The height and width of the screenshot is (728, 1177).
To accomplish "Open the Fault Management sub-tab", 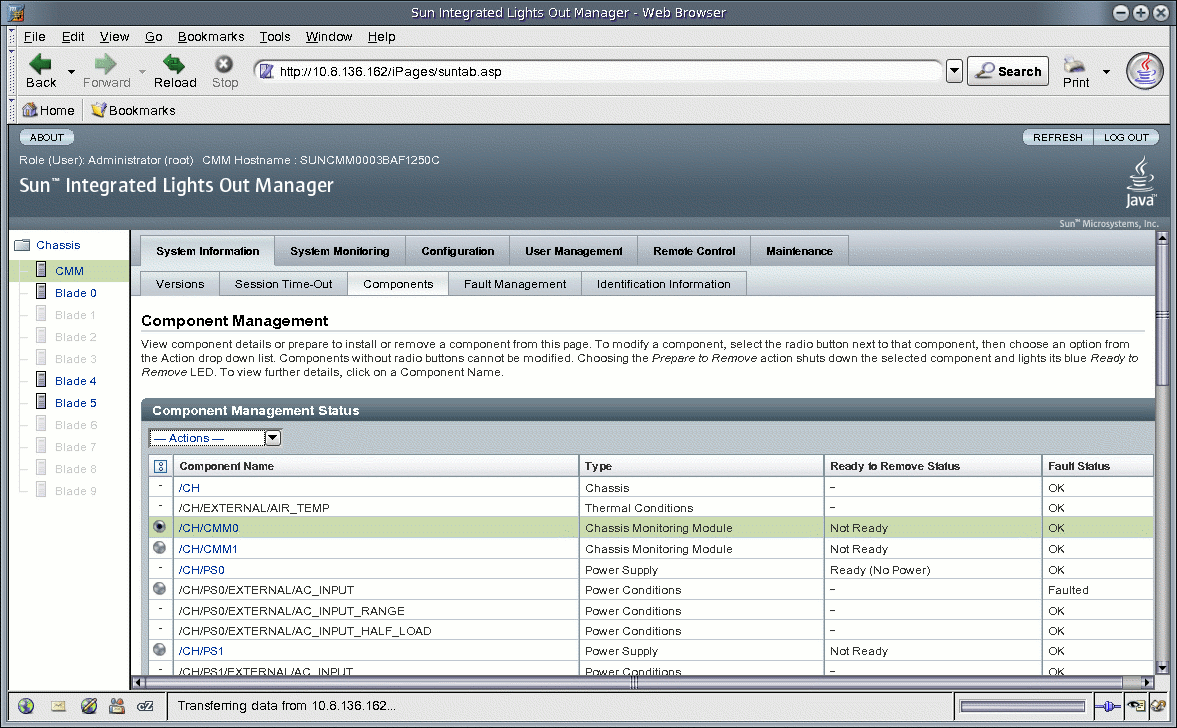I will click(x=515, y=284).
